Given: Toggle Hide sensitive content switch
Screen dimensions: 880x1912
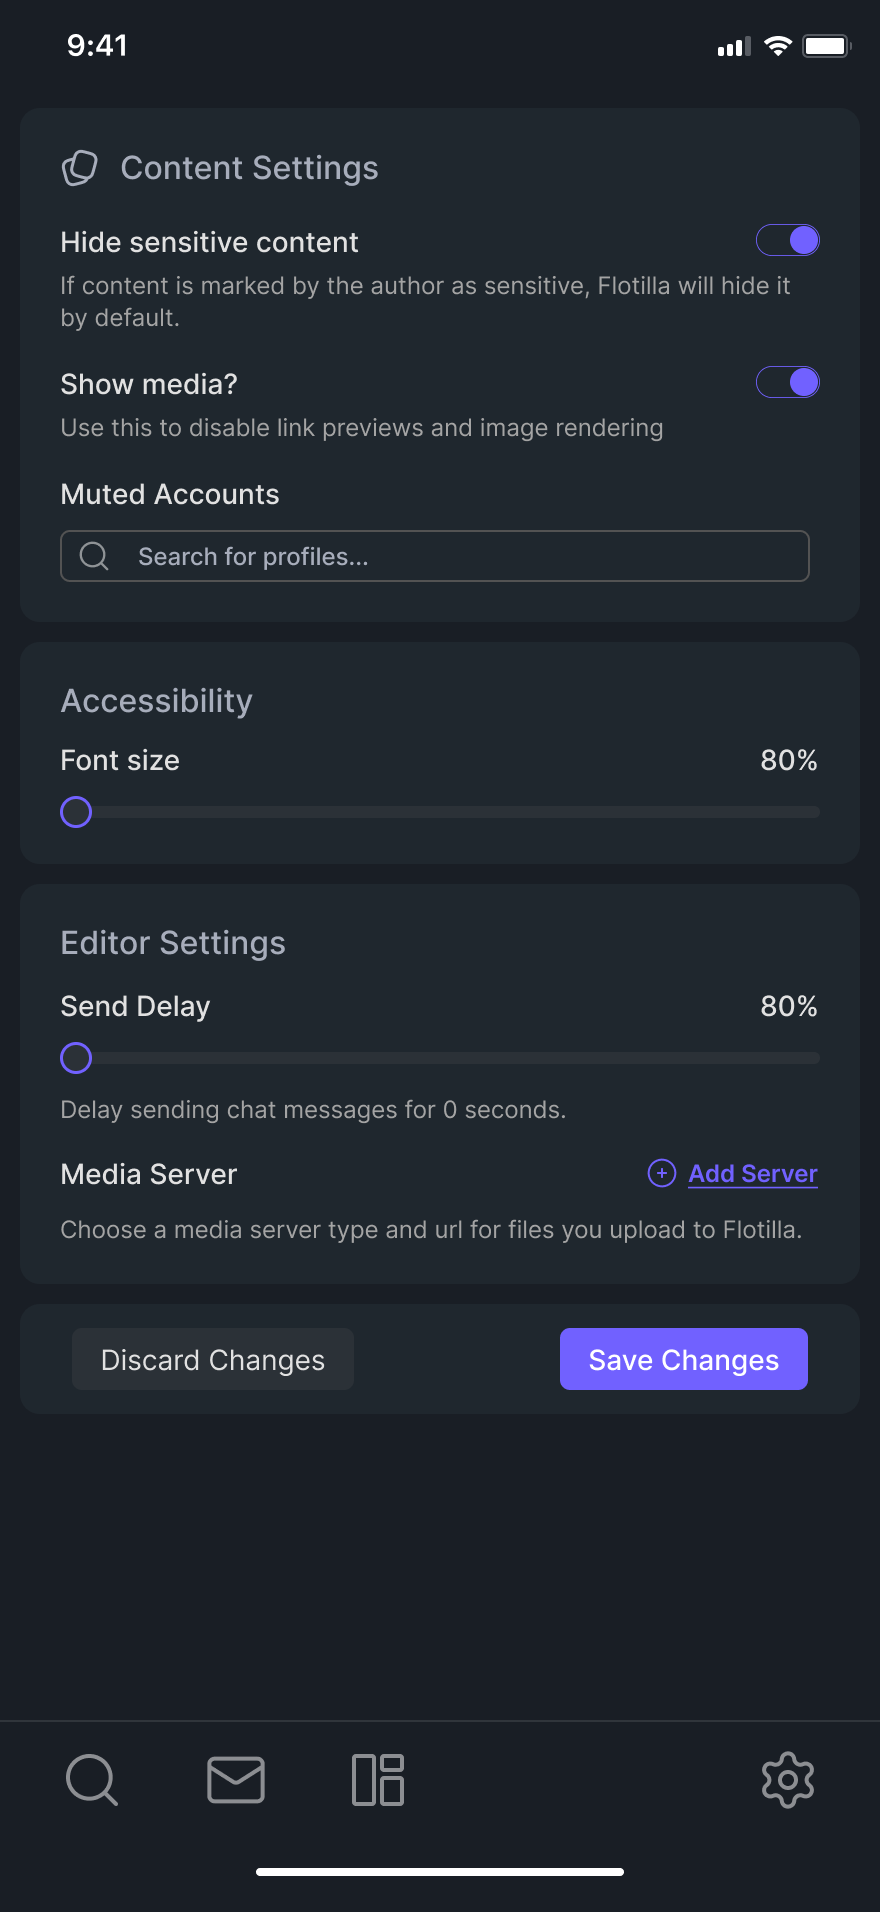Looking at the screenshot, I should click(x=788, y=240).
